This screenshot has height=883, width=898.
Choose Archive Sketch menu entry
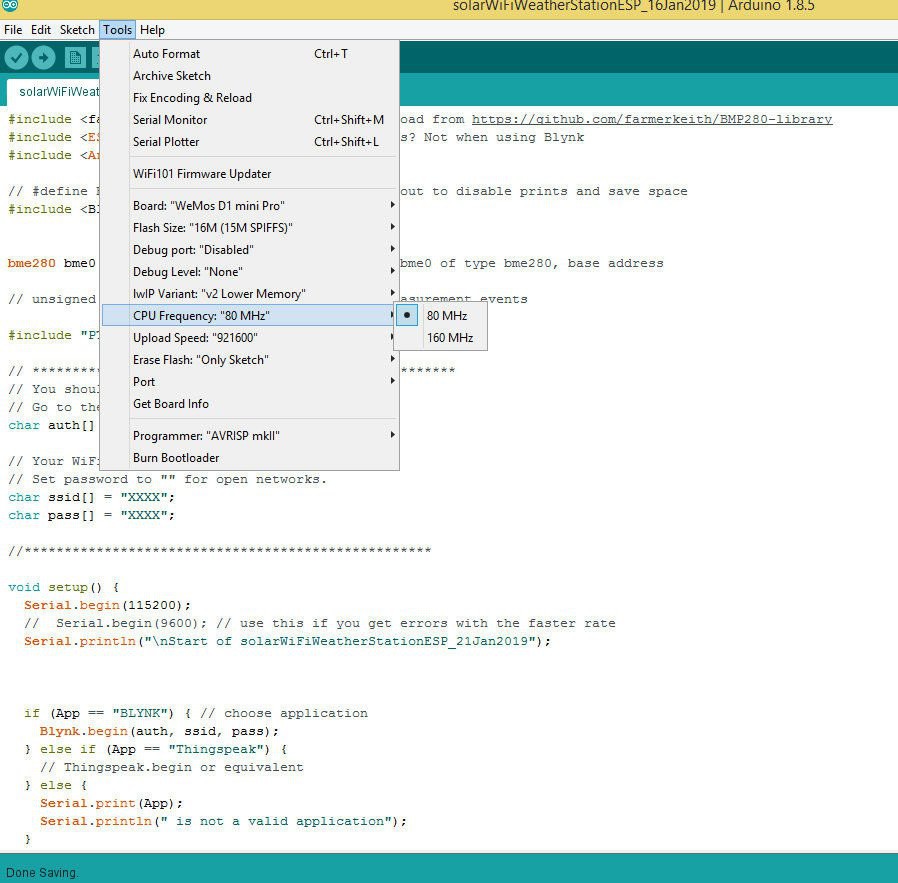tap(249, 76)
